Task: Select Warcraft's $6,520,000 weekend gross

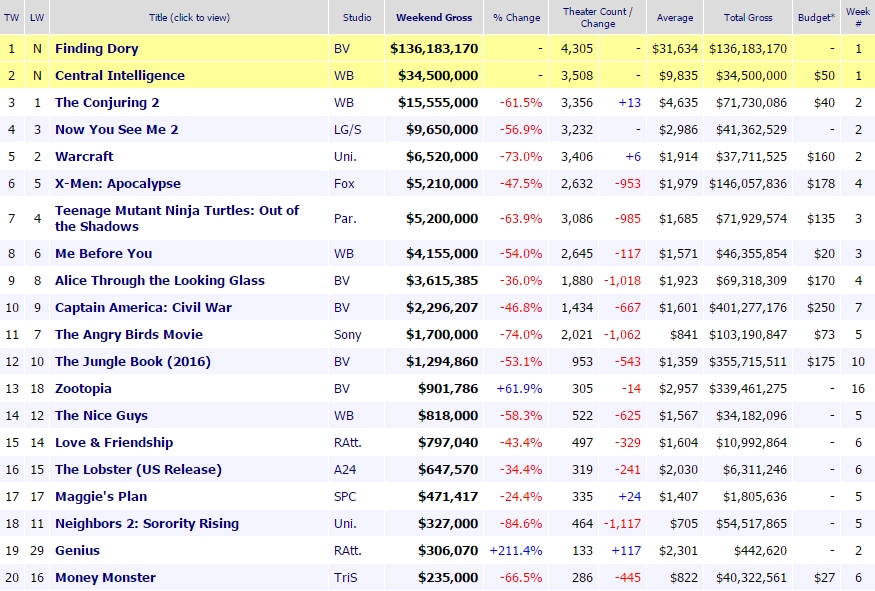Action: click(442, 156)
